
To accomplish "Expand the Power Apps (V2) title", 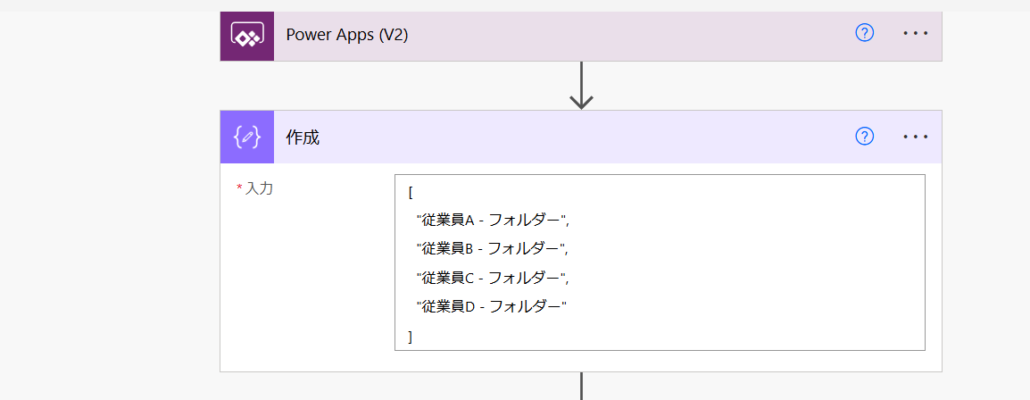I will (x=347, y=35).
